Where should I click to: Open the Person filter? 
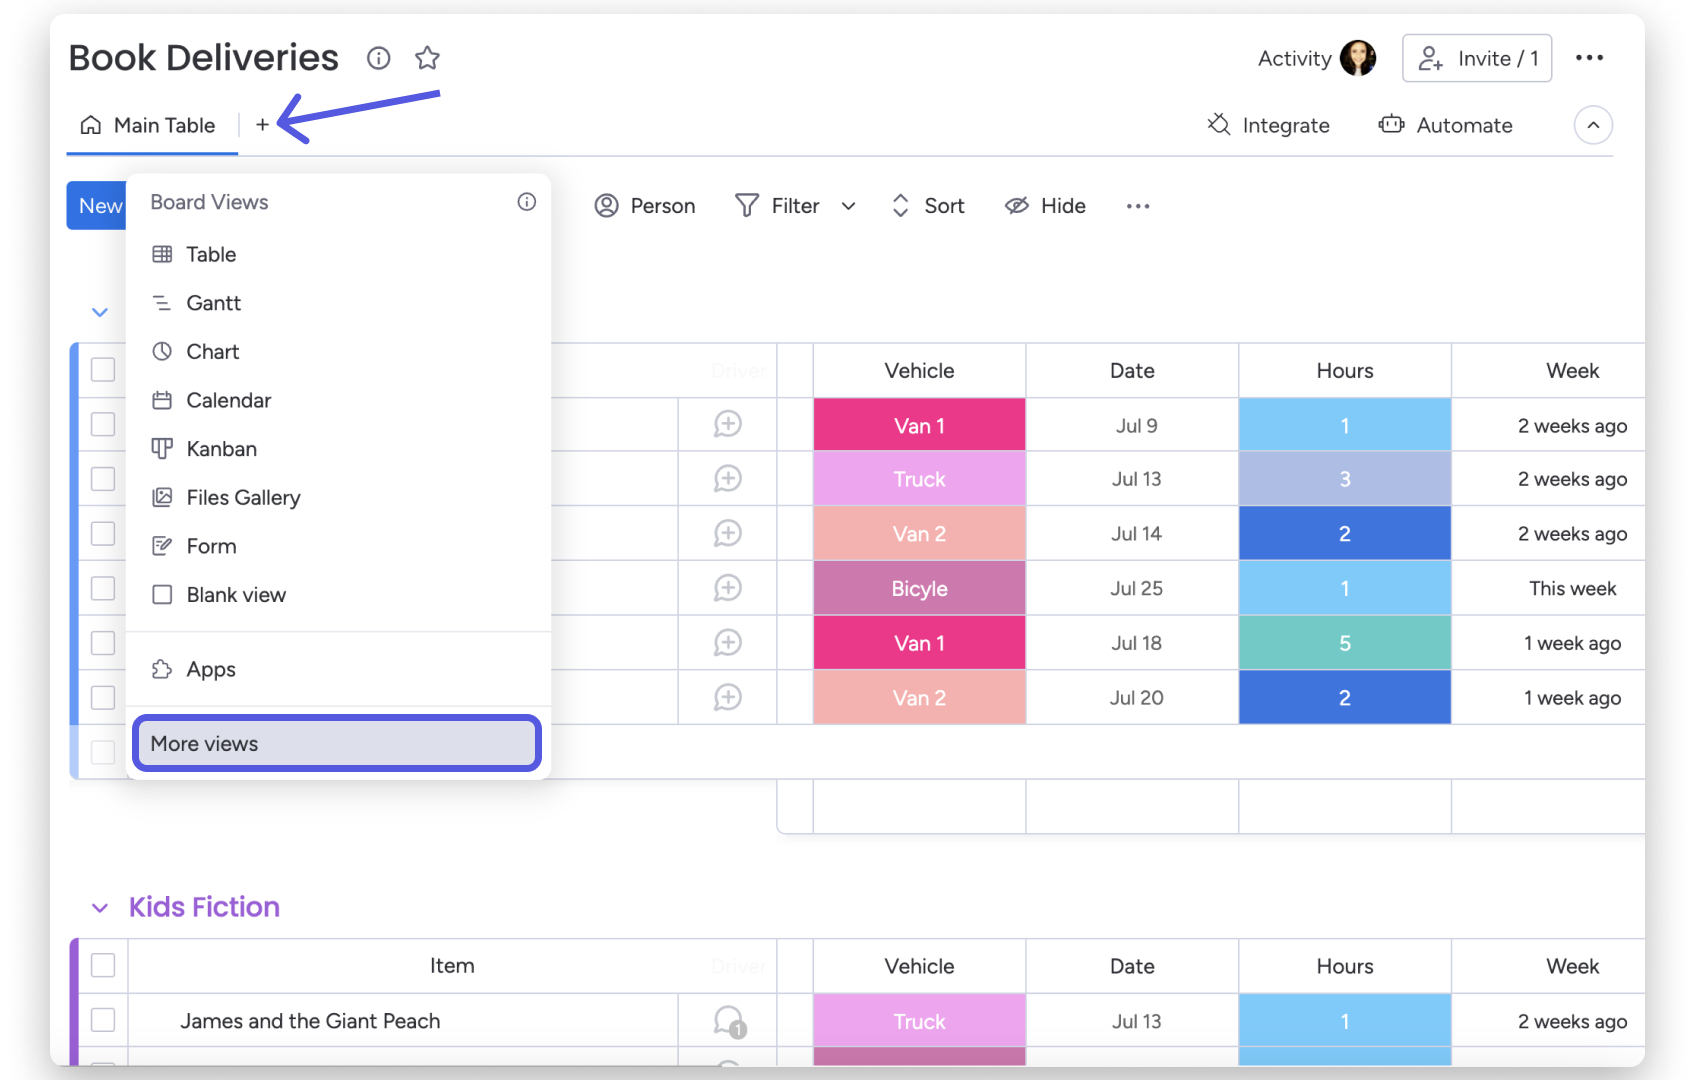point(645,206)
